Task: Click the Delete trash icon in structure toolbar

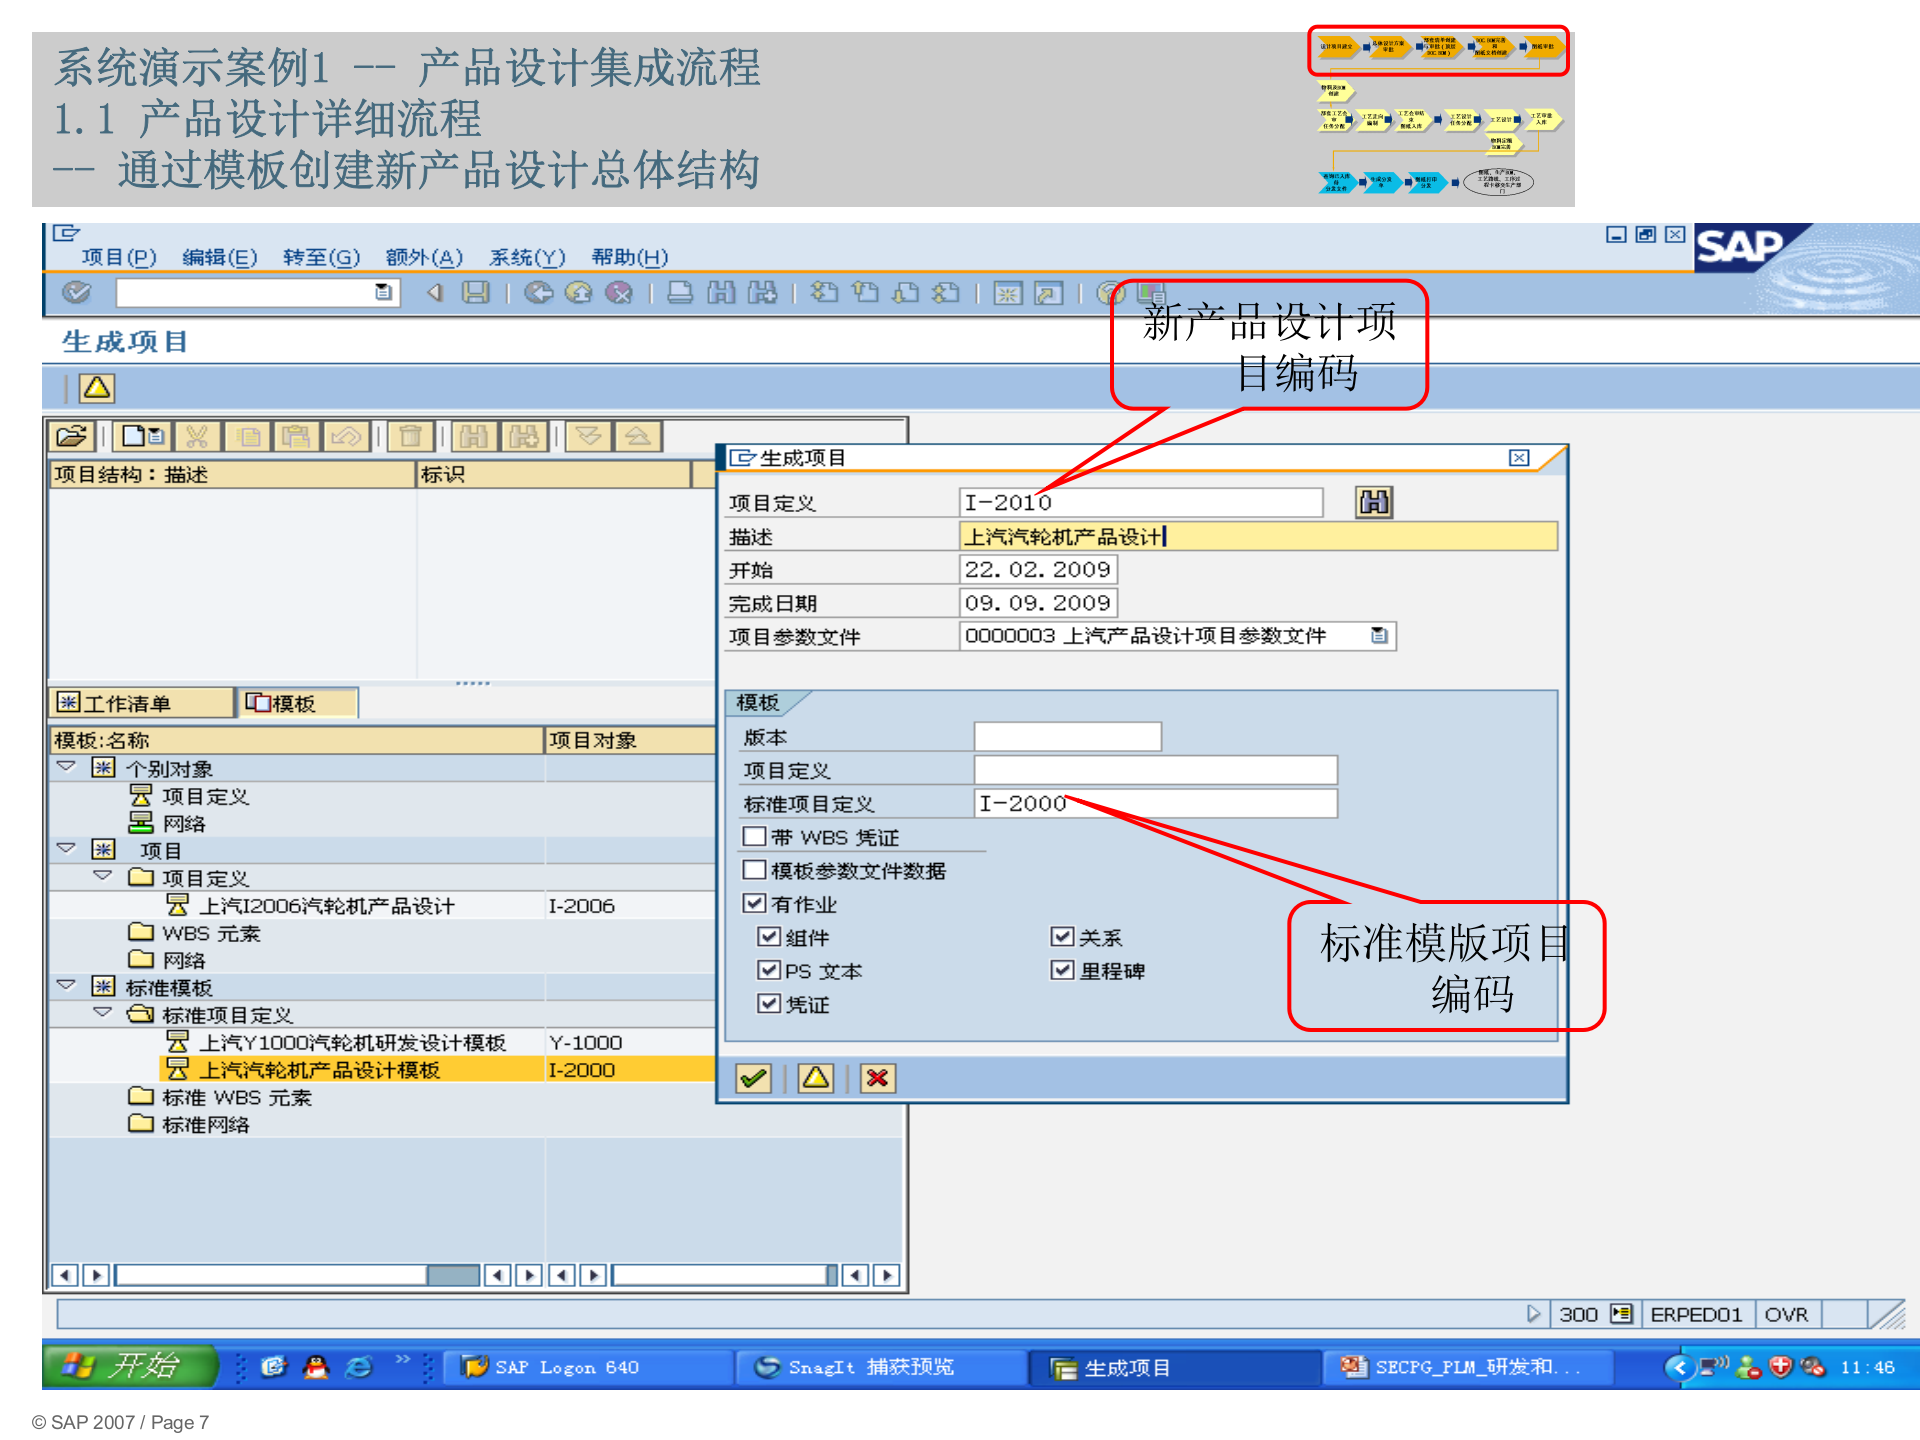Action: 410,435
